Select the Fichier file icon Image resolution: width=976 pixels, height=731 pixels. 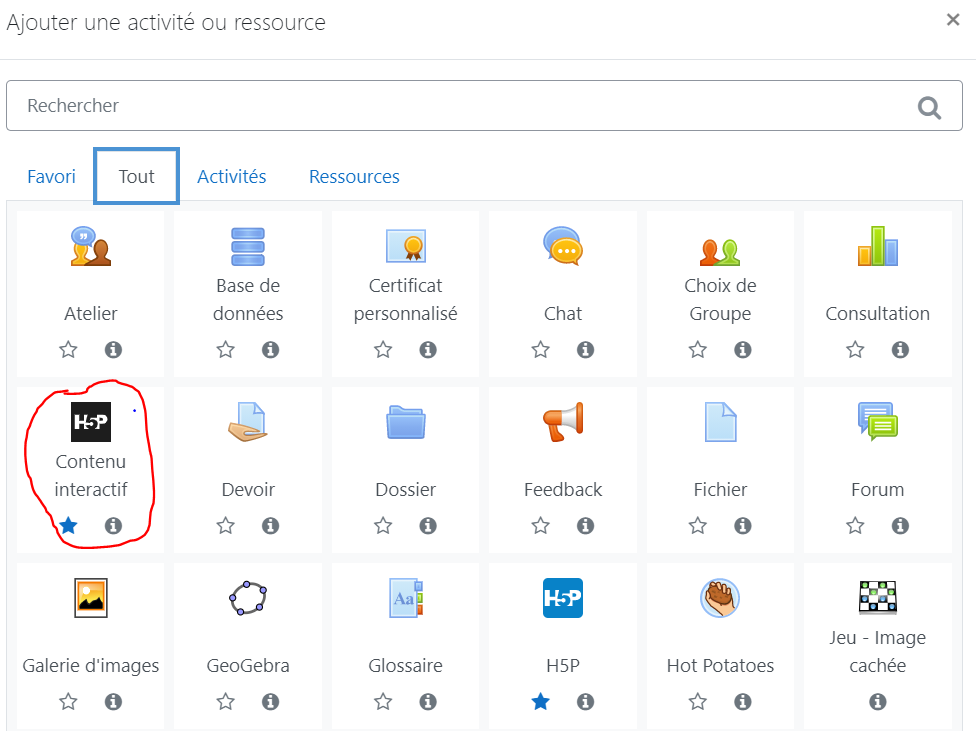click(720, 422)
